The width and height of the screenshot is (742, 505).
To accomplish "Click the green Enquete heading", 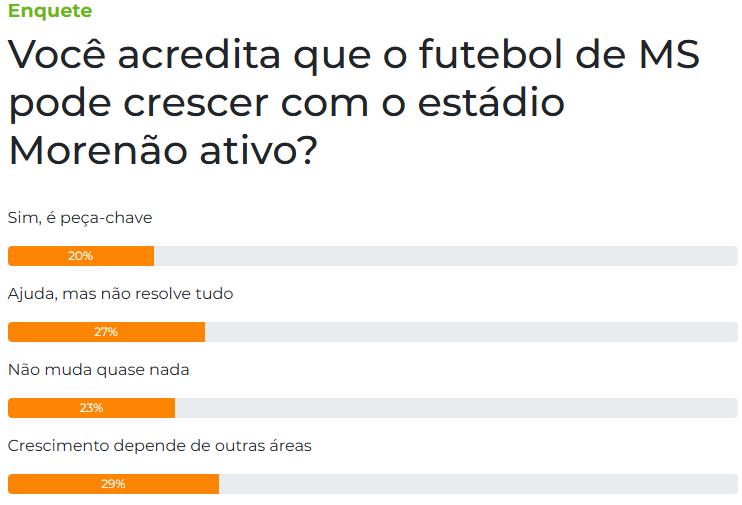I will click(x=50, y=11).
